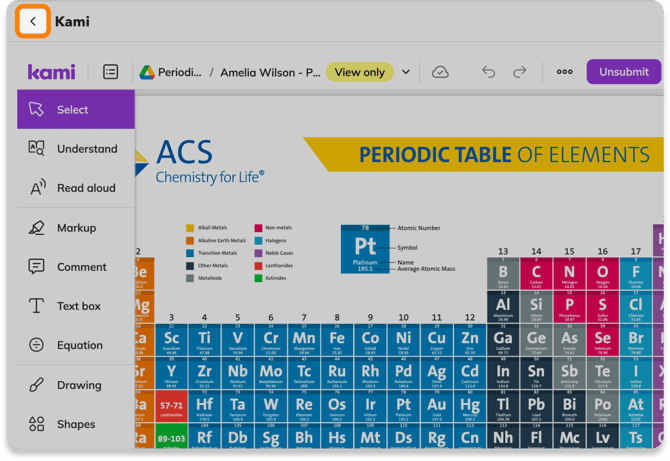Expand the dropdown arrow beside View only
Image resolution: width=670 pixels, height=461 pixels.
pyautogui.click(x=406, y=72)
